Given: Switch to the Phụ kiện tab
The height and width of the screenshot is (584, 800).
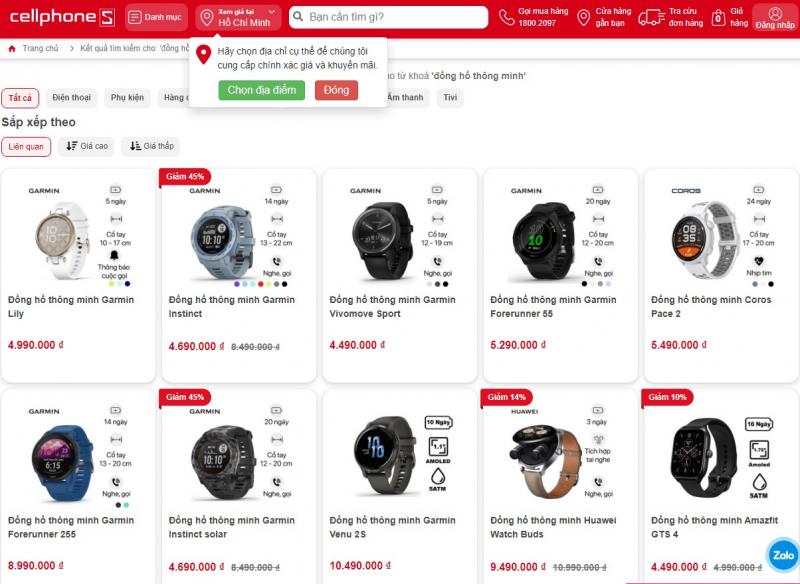Looking at the screenshot, I should 128,97.
